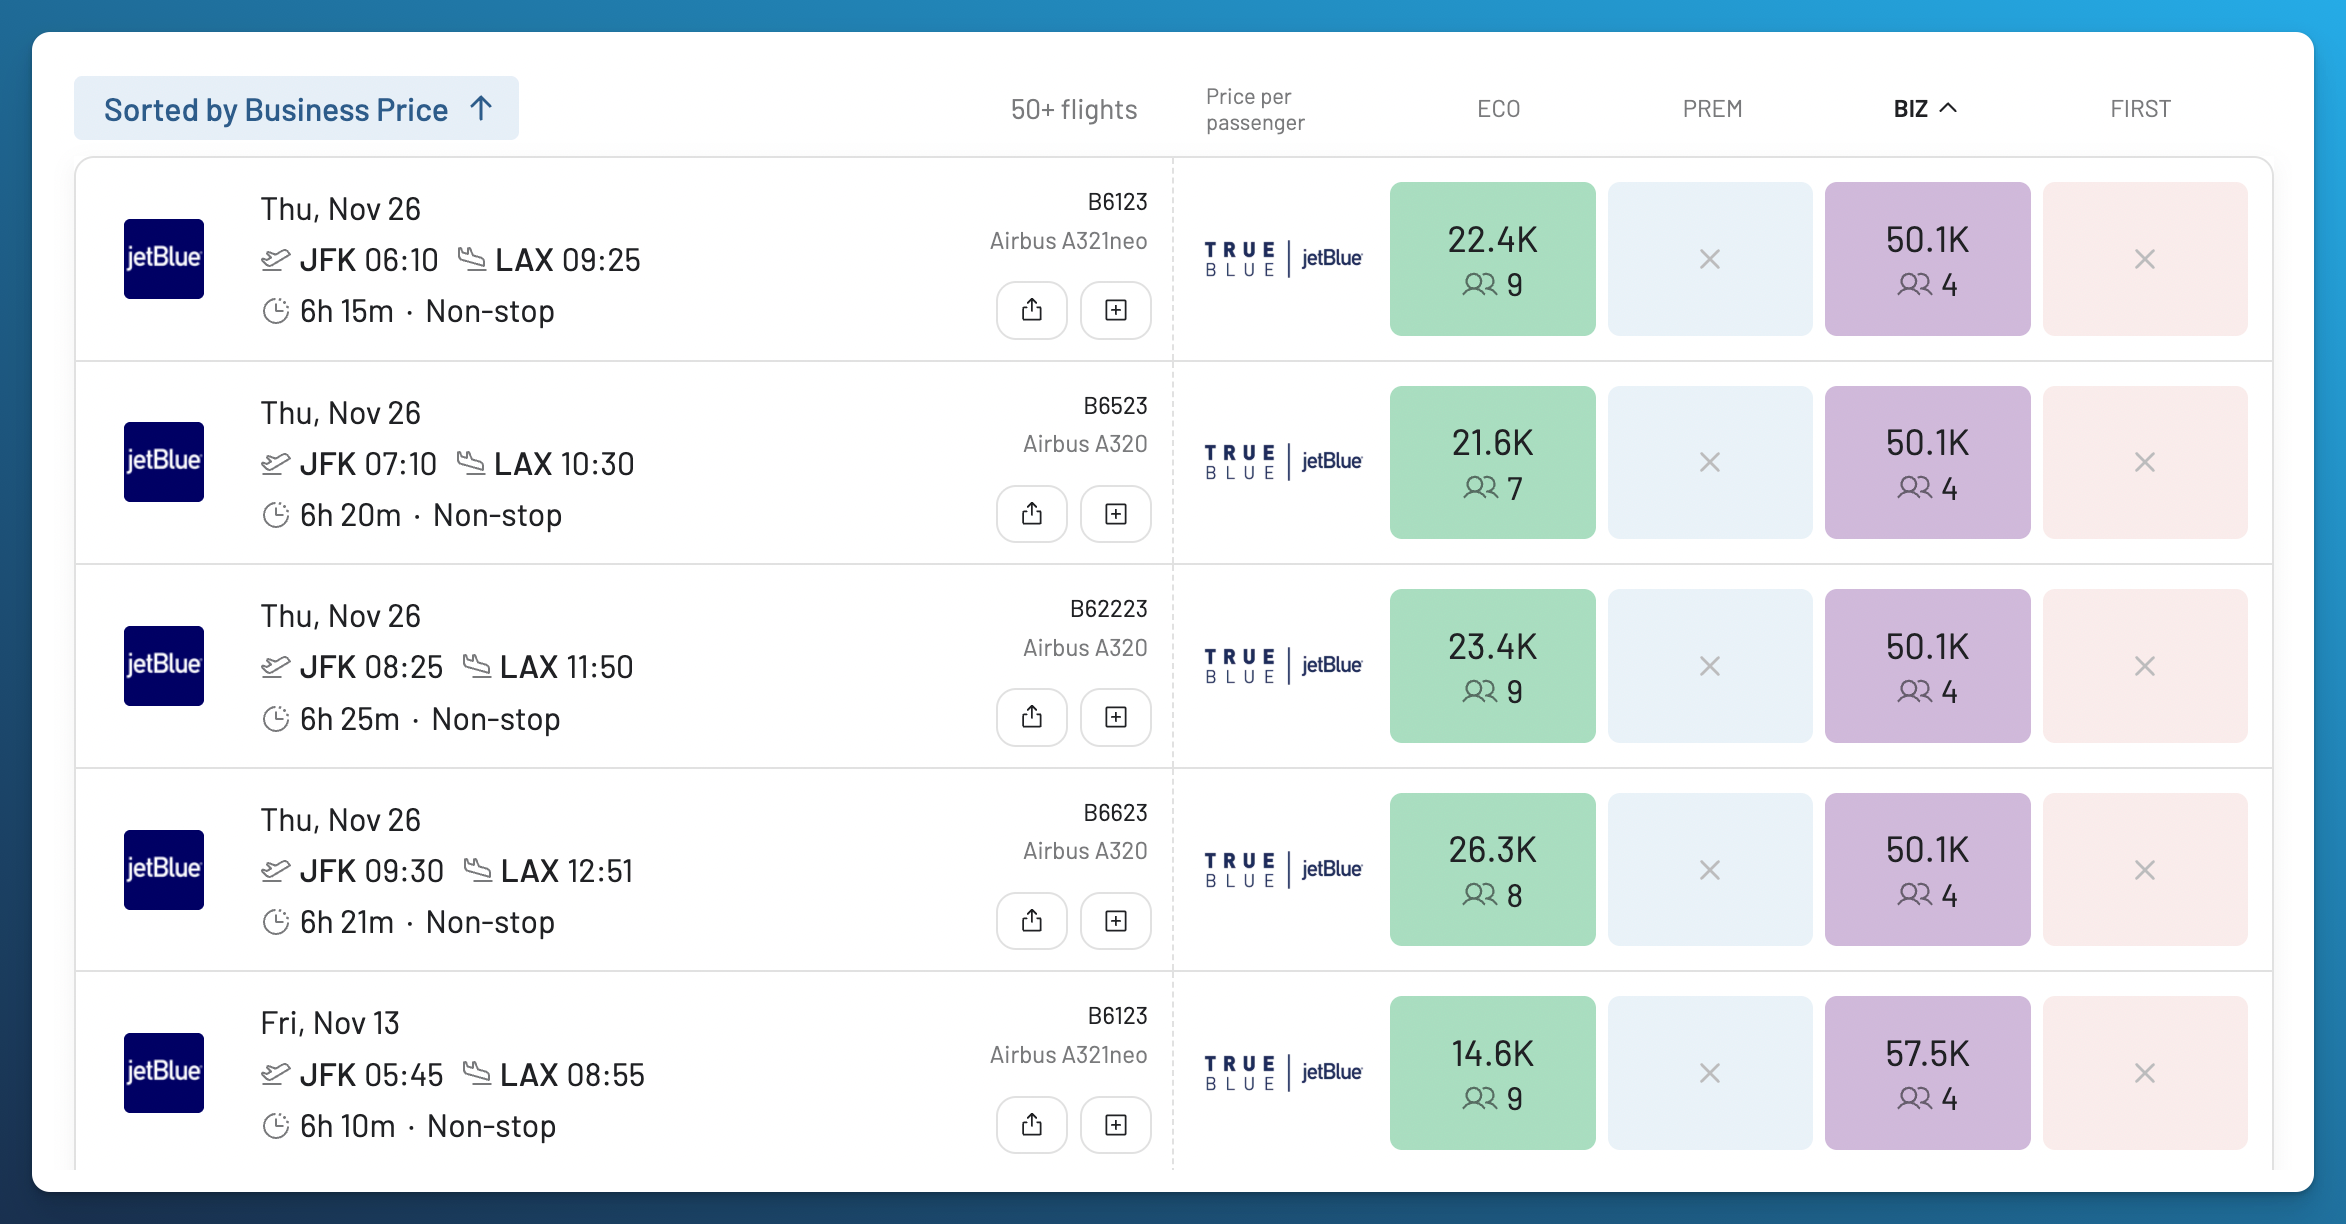Select 21.6K economy fare

1493,462
